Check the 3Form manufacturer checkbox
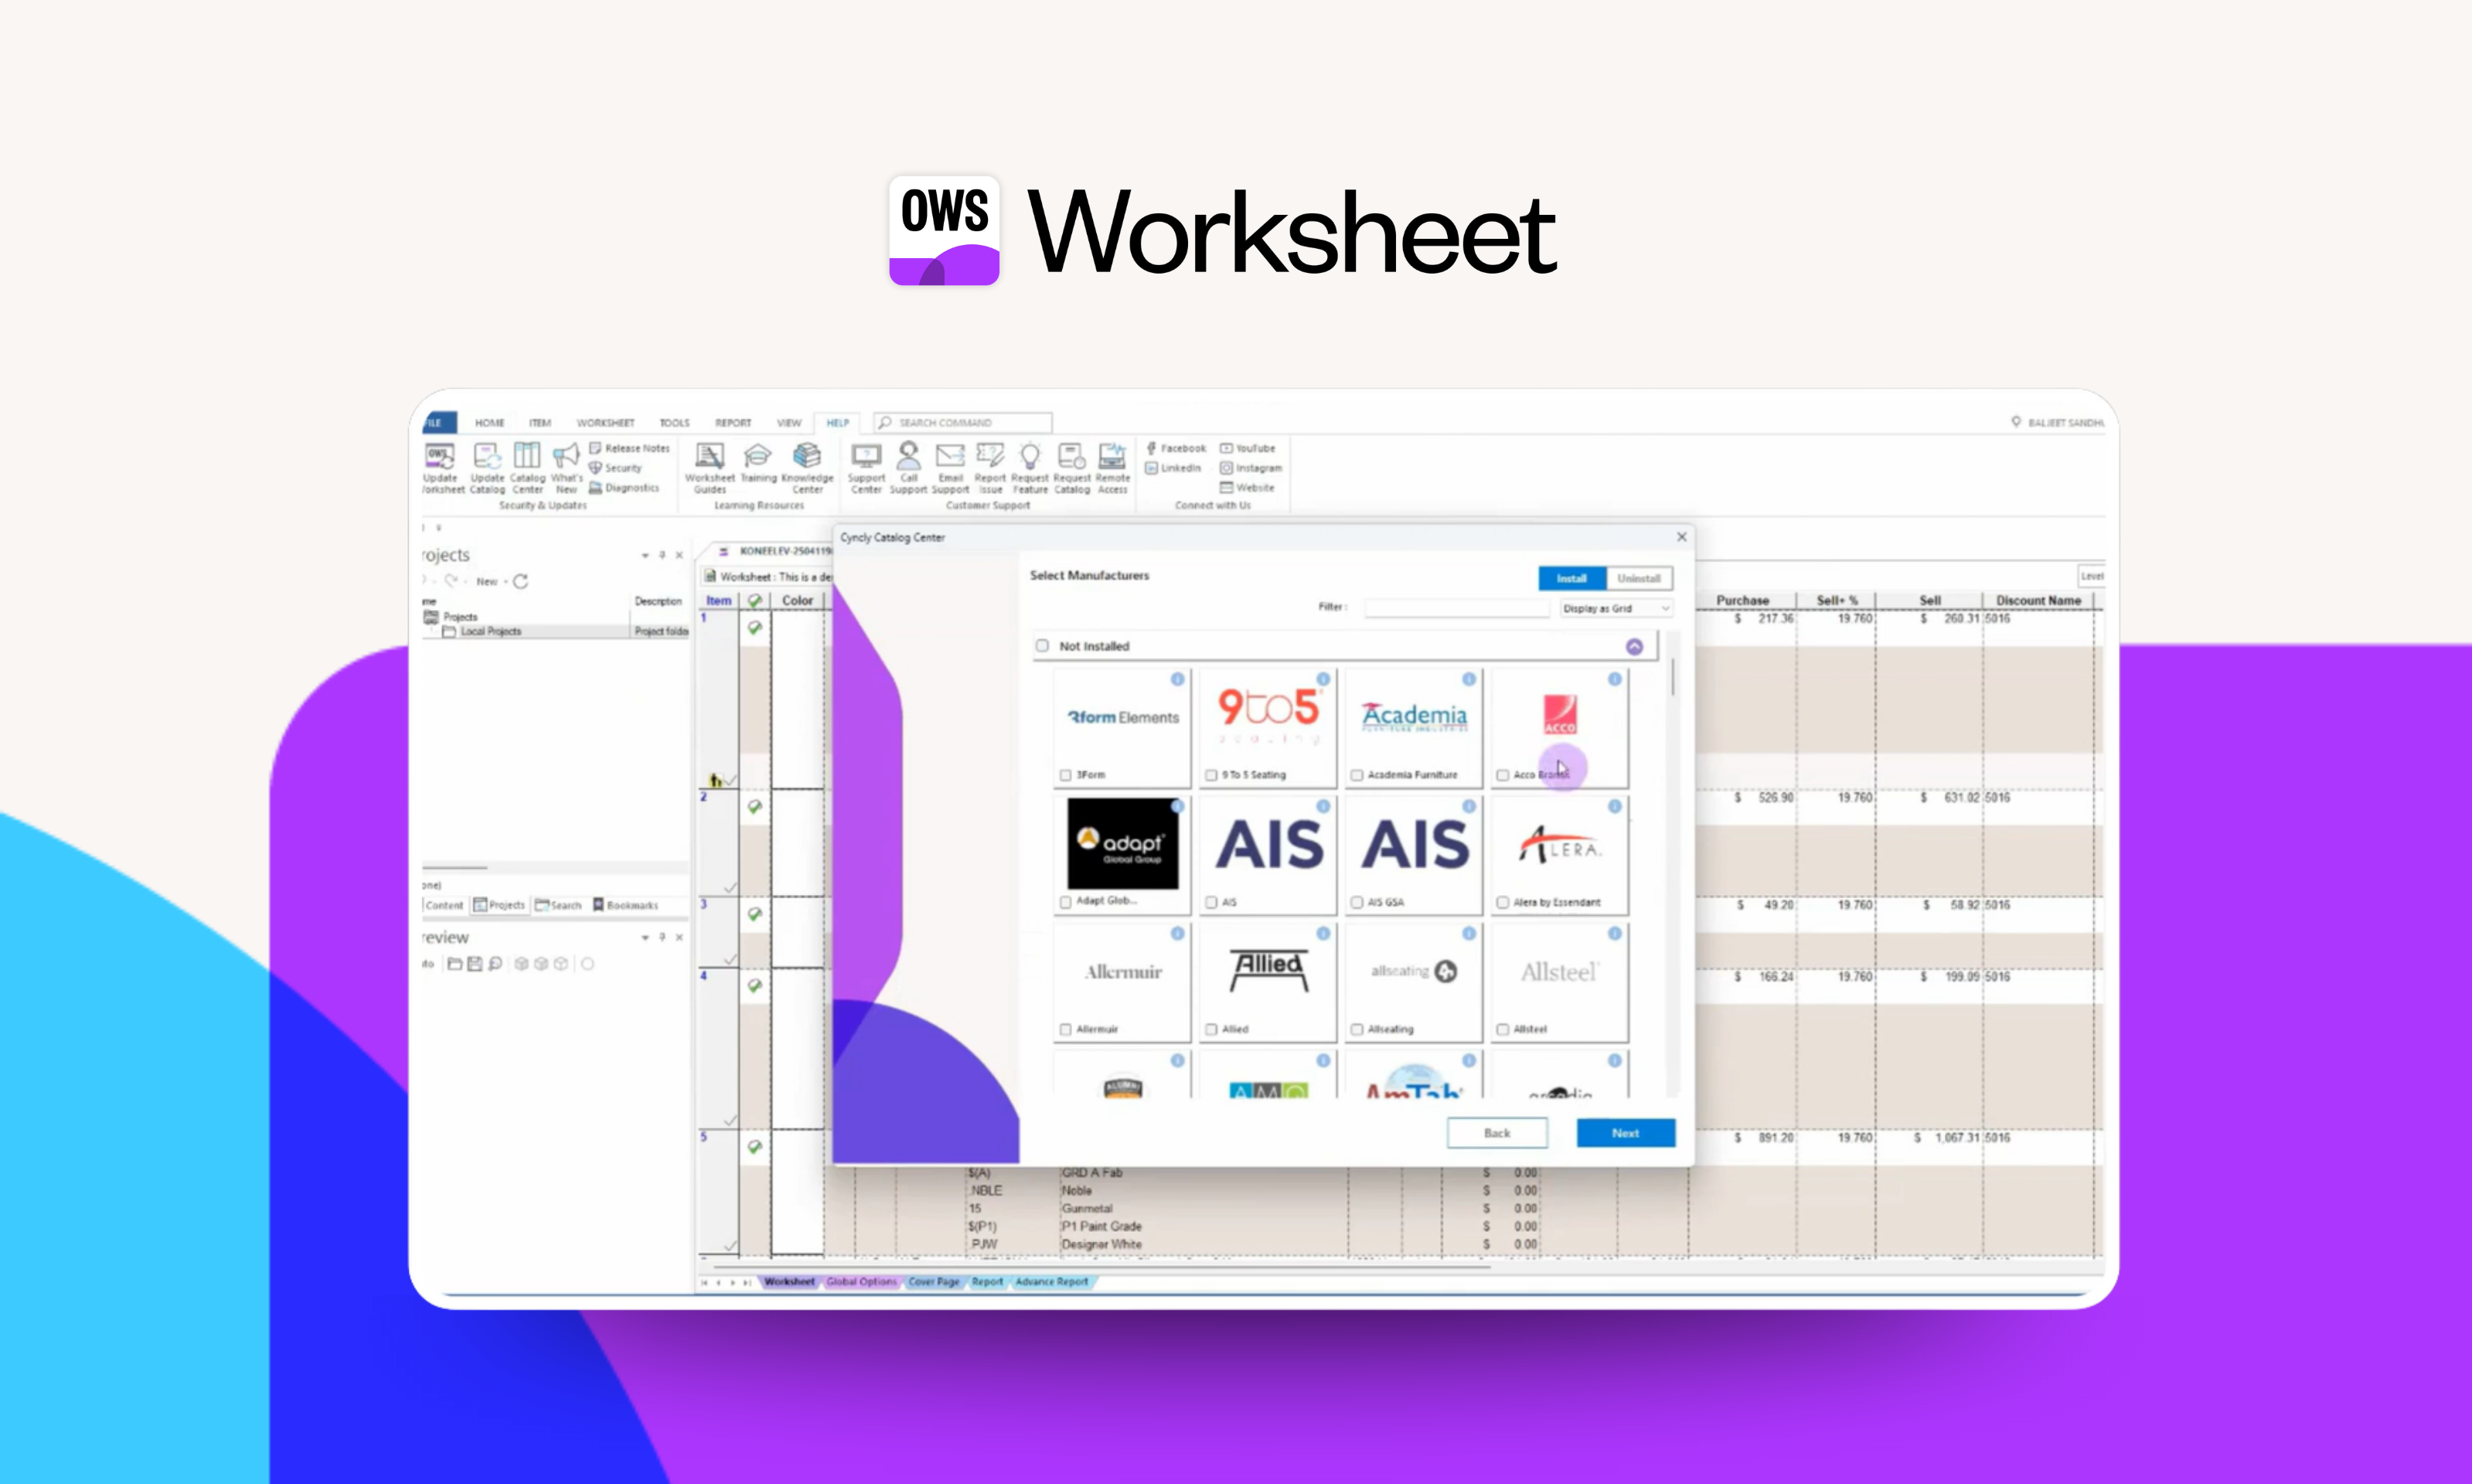This screenshot has height=1484, width=2472. tap(1065, 775)
